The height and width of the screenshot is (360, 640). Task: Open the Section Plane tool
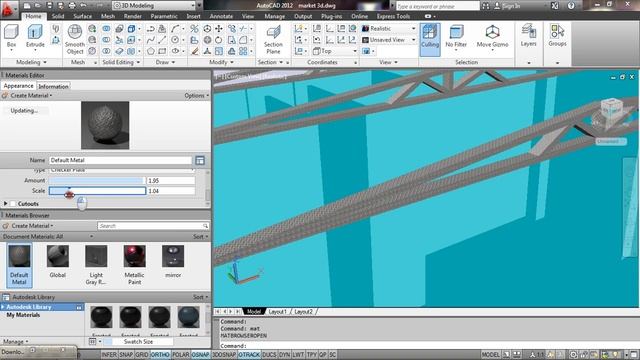[x=273, y=39]
